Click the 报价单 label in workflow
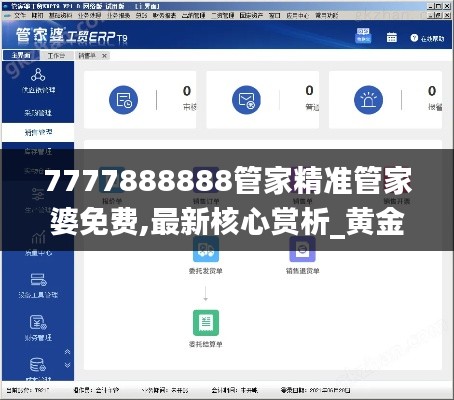Screen dimensions: 454x400 tap(112, 201)
